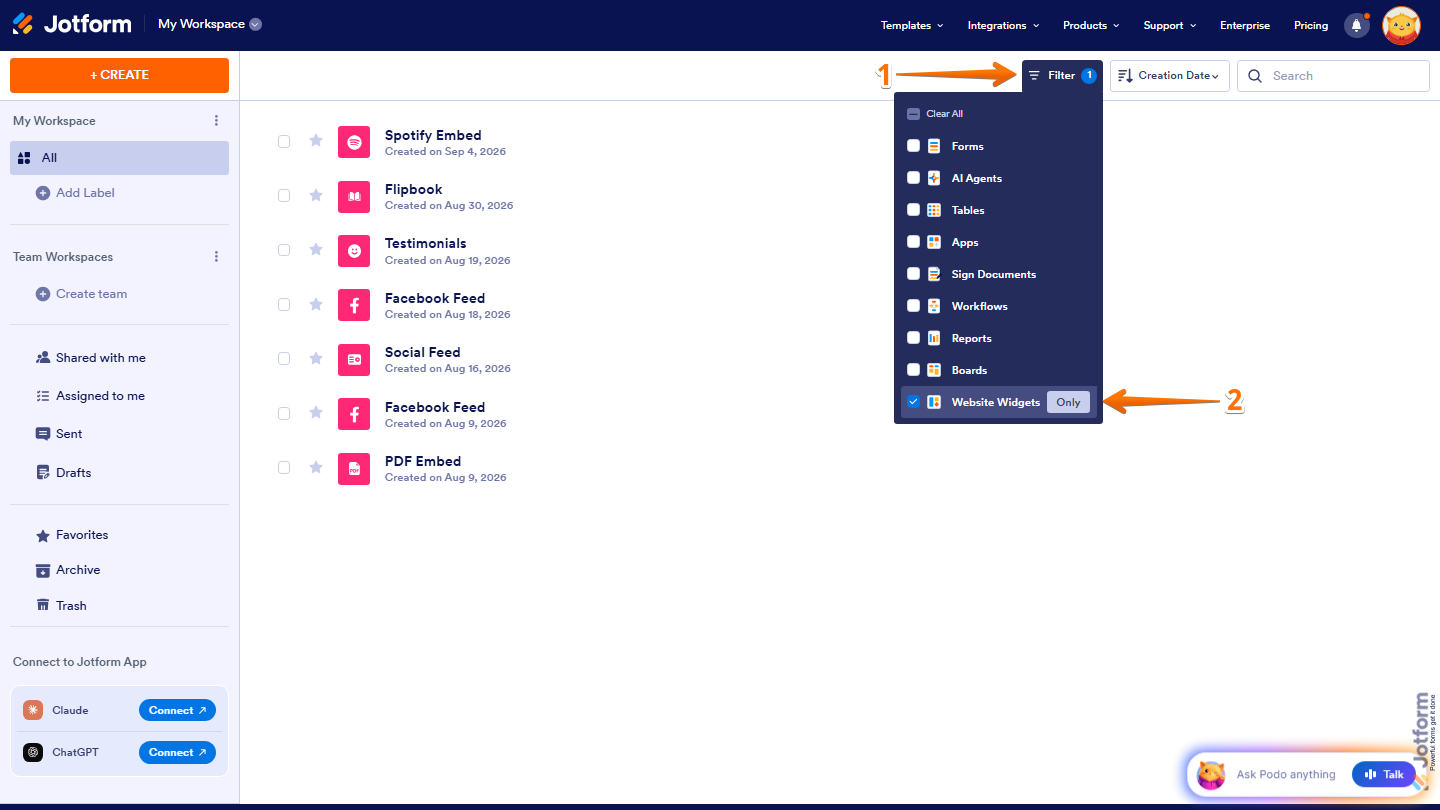Click the Only button for Website Widgets
Viewport: 1440px width, 810px height.
(x=1068, y=402)
